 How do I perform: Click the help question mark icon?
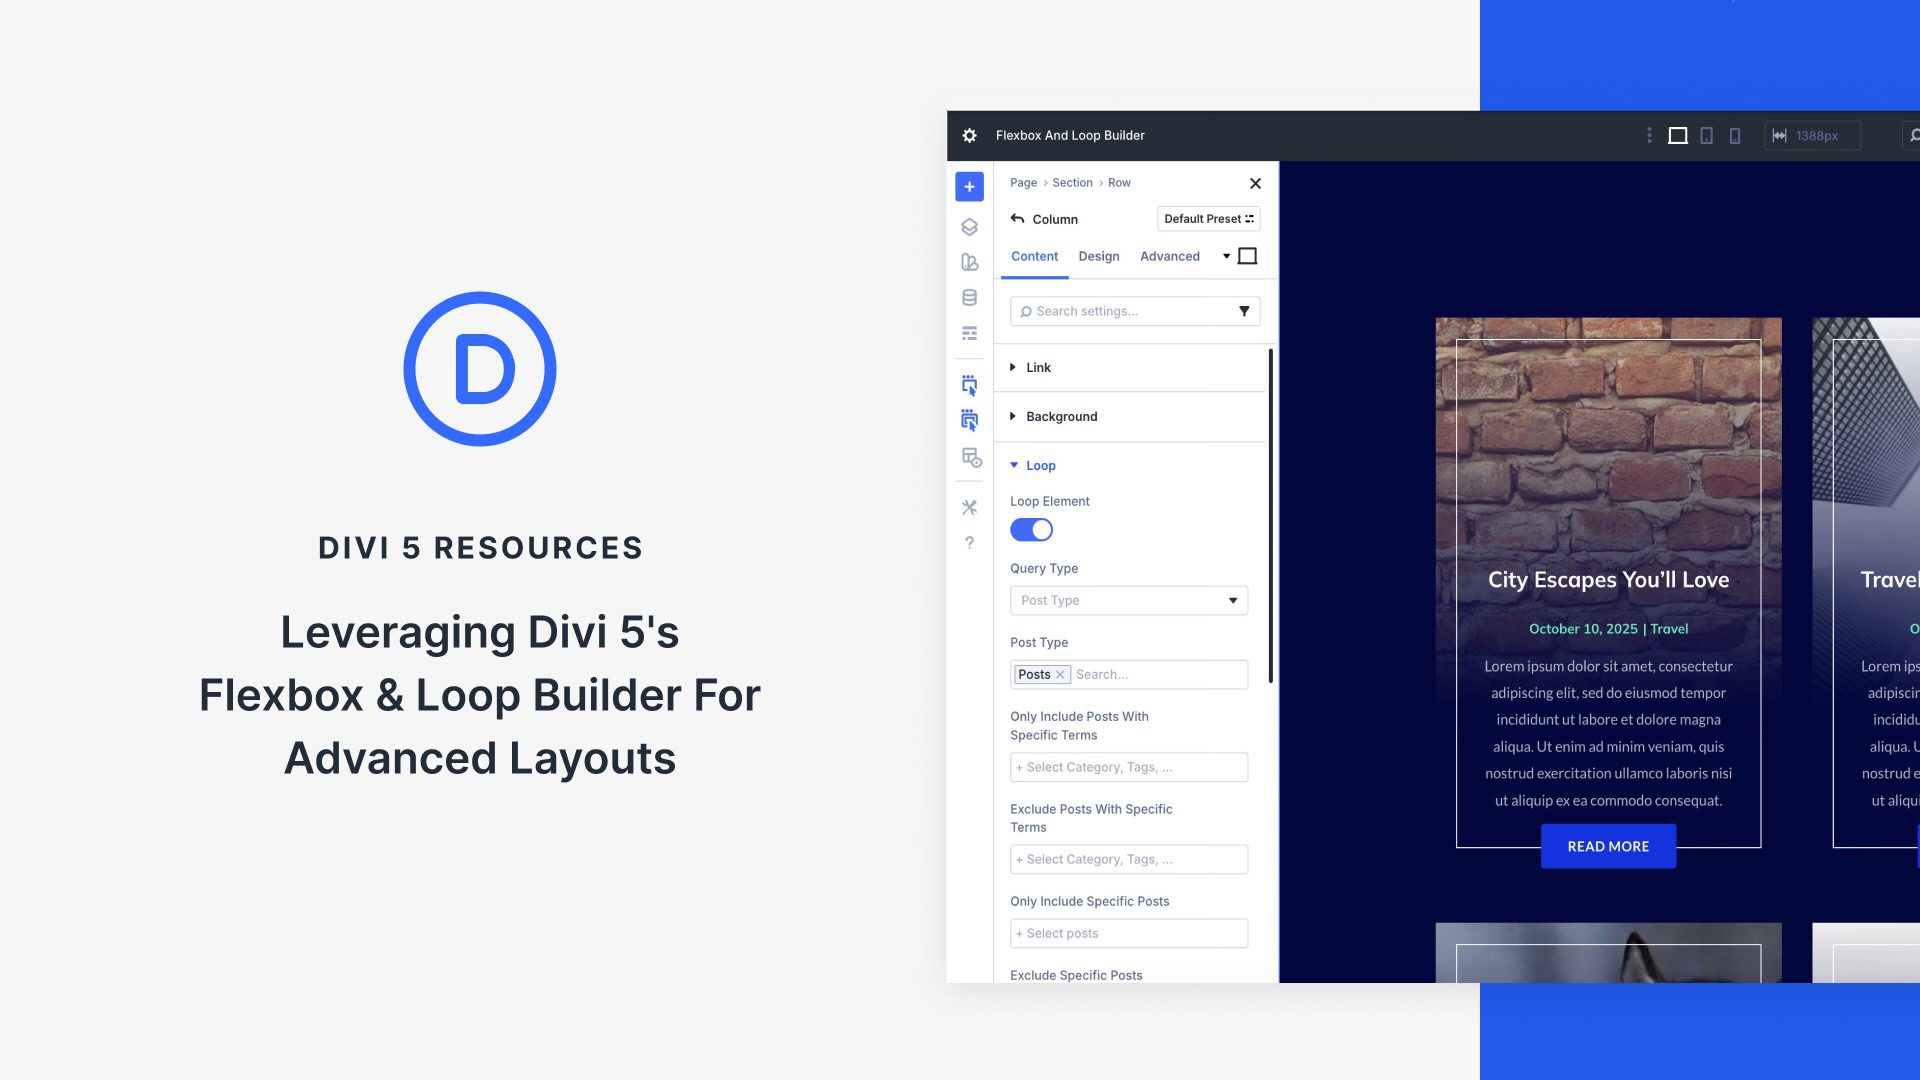pos(968,543)
